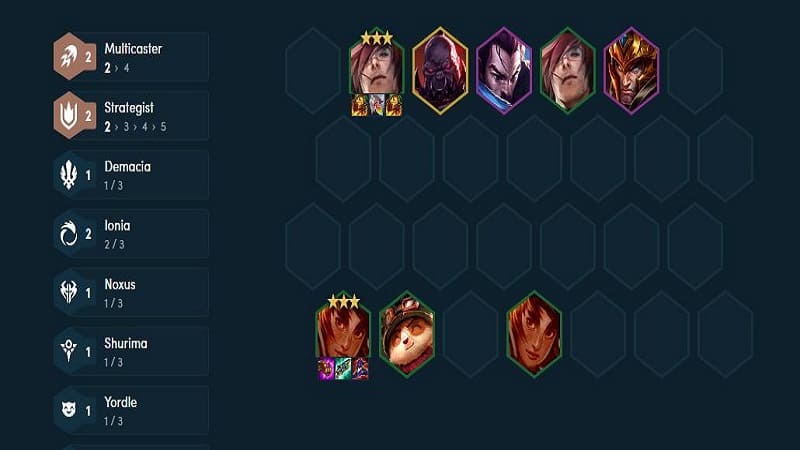Click the silver middle item under the top three-star champion
Screen dimensions: 800x450
coord(377,105)
